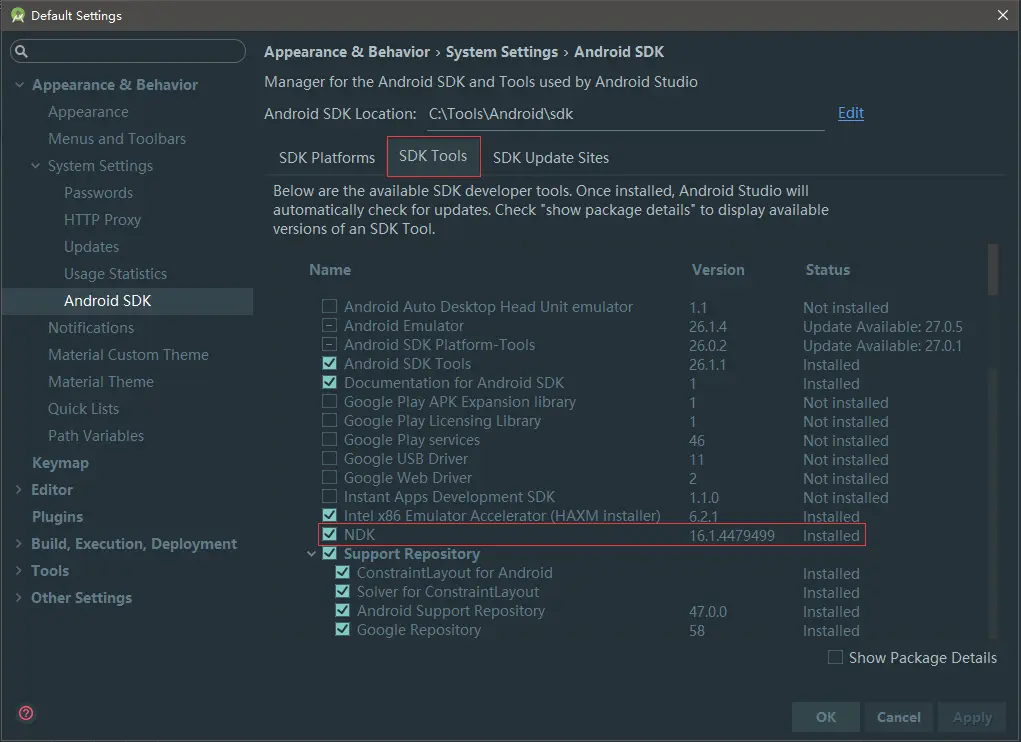Screen dimensions: 1021x742
Task: Open Notifications settings
Action: (x=91, y=328)
